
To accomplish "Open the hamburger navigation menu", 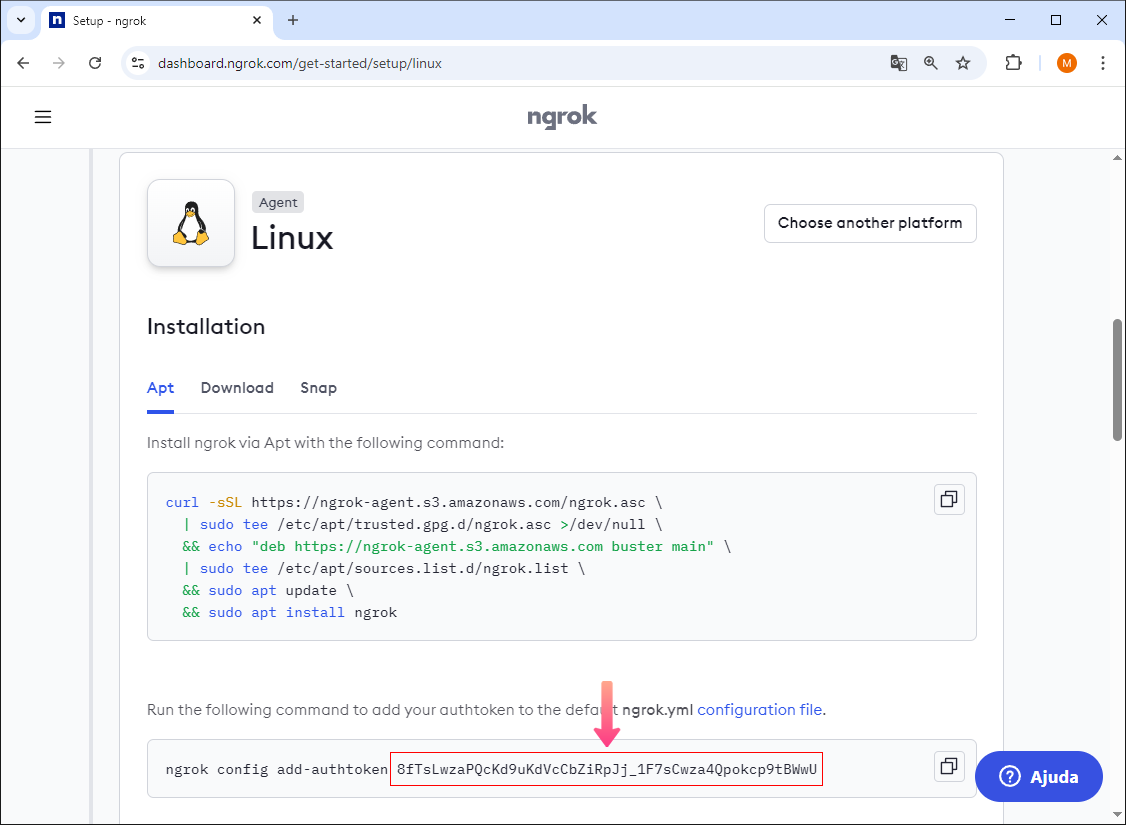I will click(x=43, y=117).
